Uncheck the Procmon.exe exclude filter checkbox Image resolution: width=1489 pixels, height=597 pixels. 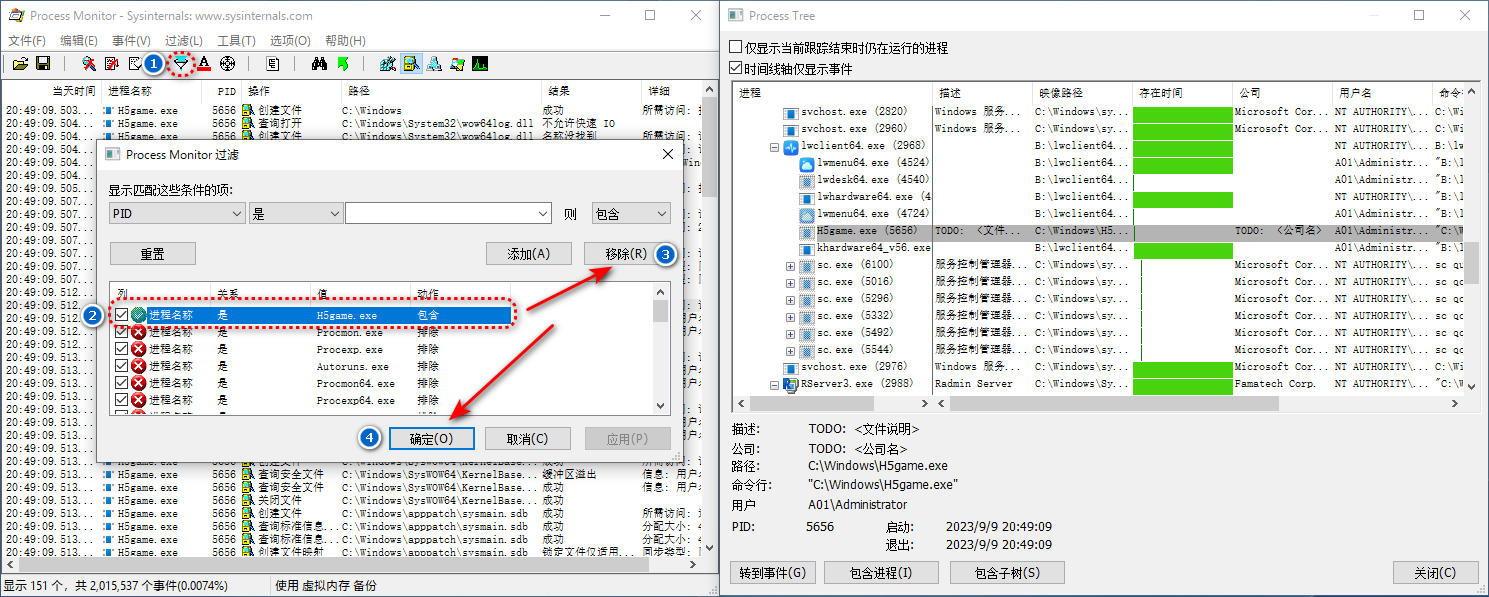pyautogui.click(x=122, y=332)
